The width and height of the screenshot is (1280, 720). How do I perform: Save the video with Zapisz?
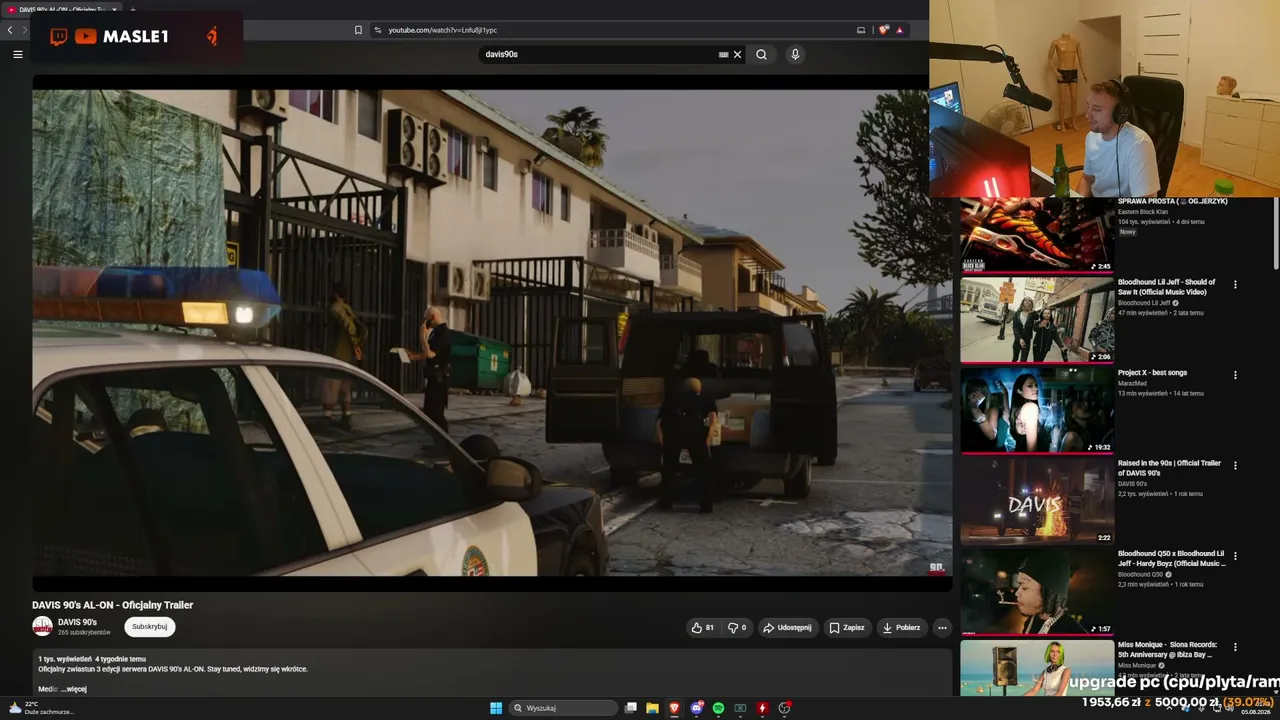[x=847, y=628]
